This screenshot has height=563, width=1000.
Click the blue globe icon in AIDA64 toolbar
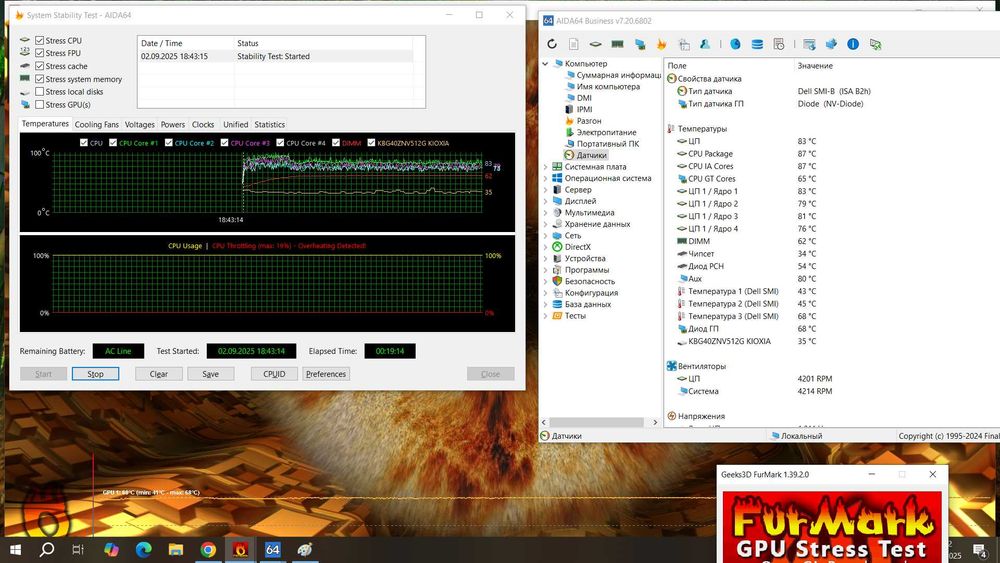coord(735,44)
